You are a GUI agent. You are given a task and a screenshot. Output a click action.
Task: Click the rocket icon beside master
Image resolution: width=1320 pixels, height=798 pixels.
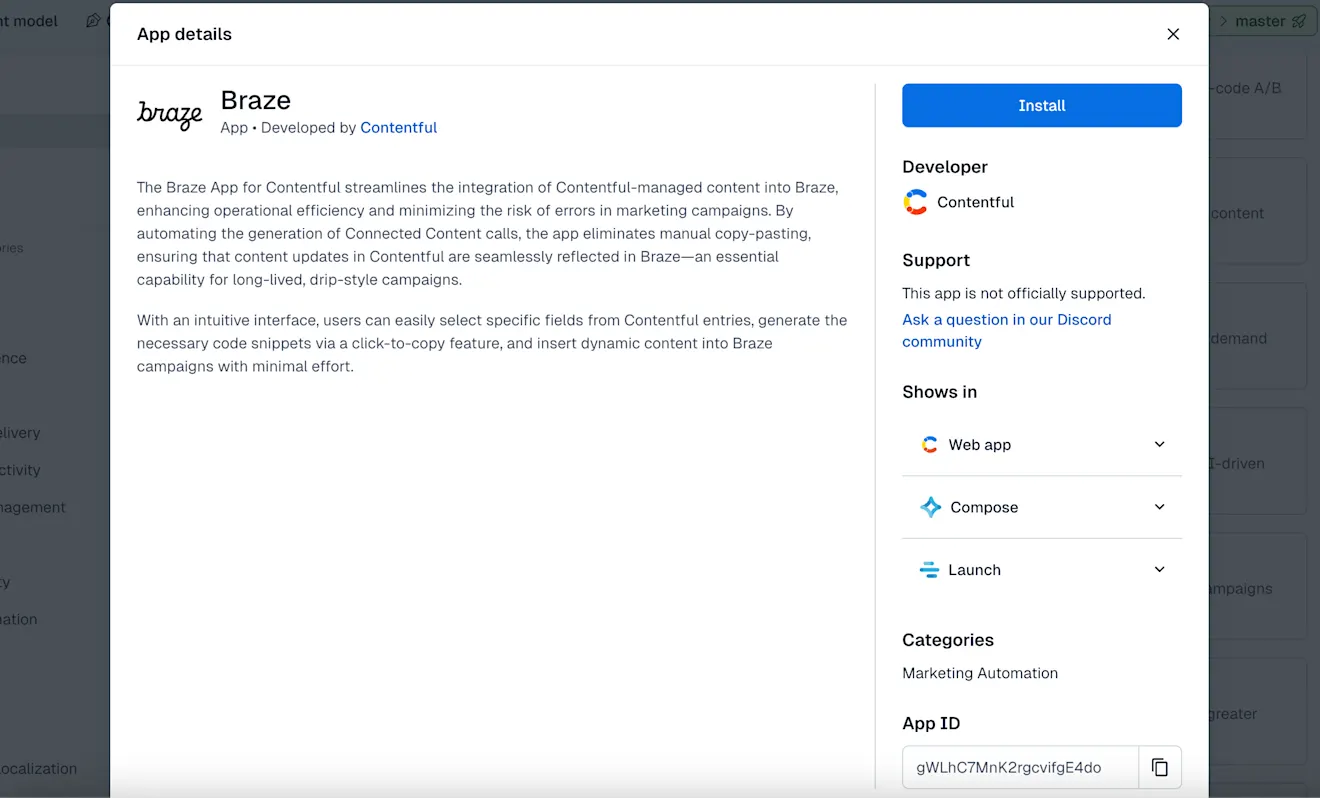point(1299,21)
